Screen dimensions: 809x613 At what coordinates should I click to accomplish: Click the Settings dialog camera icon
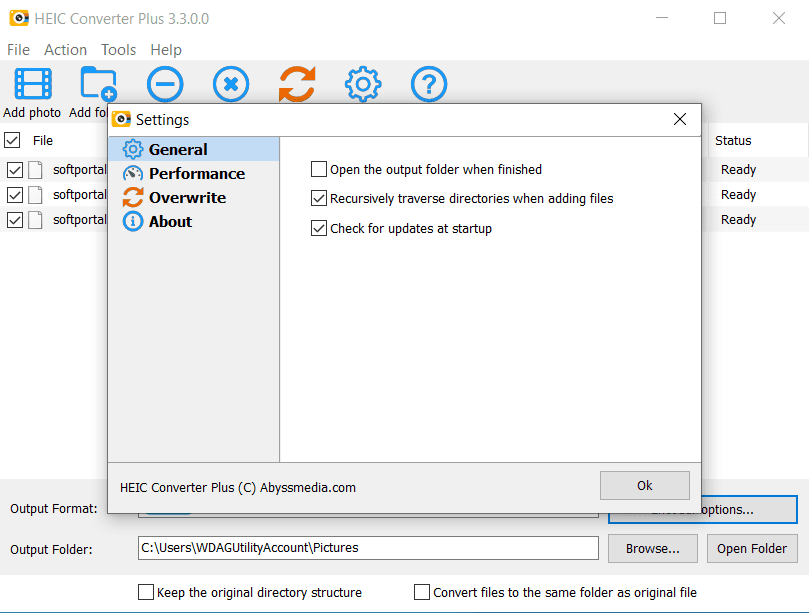(x=121, y=119)
